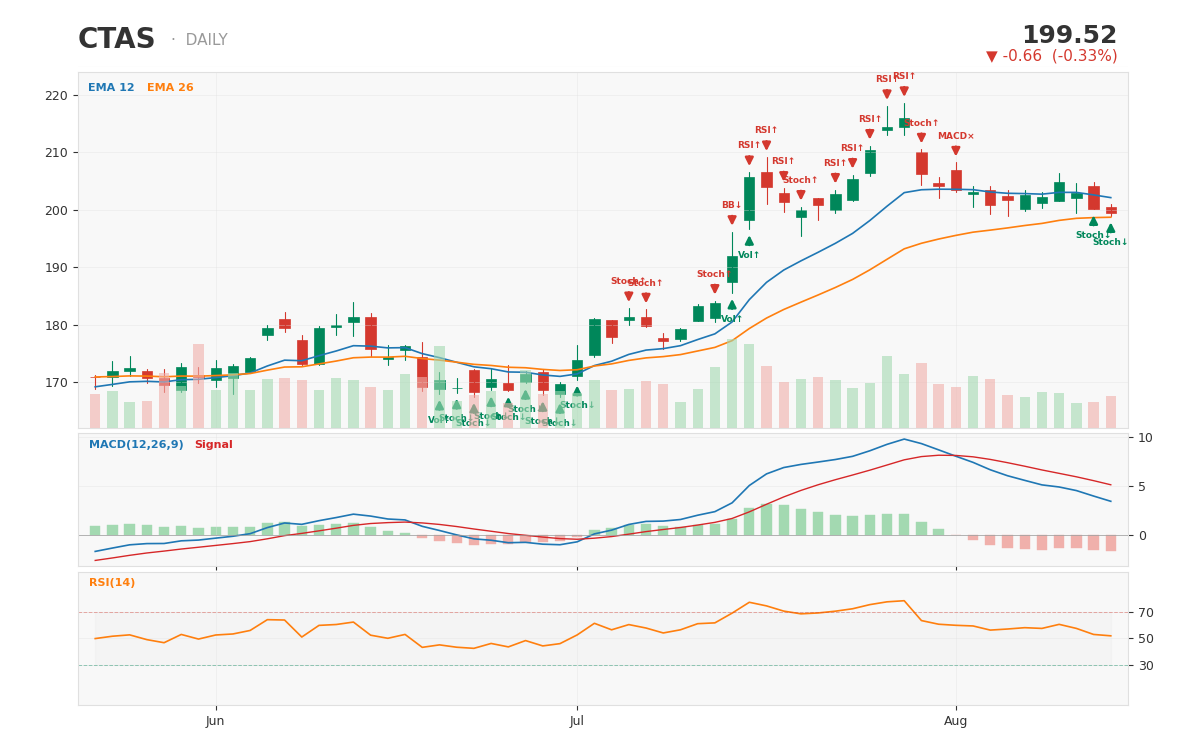Click the Jul date axis label

pos(577,721)
